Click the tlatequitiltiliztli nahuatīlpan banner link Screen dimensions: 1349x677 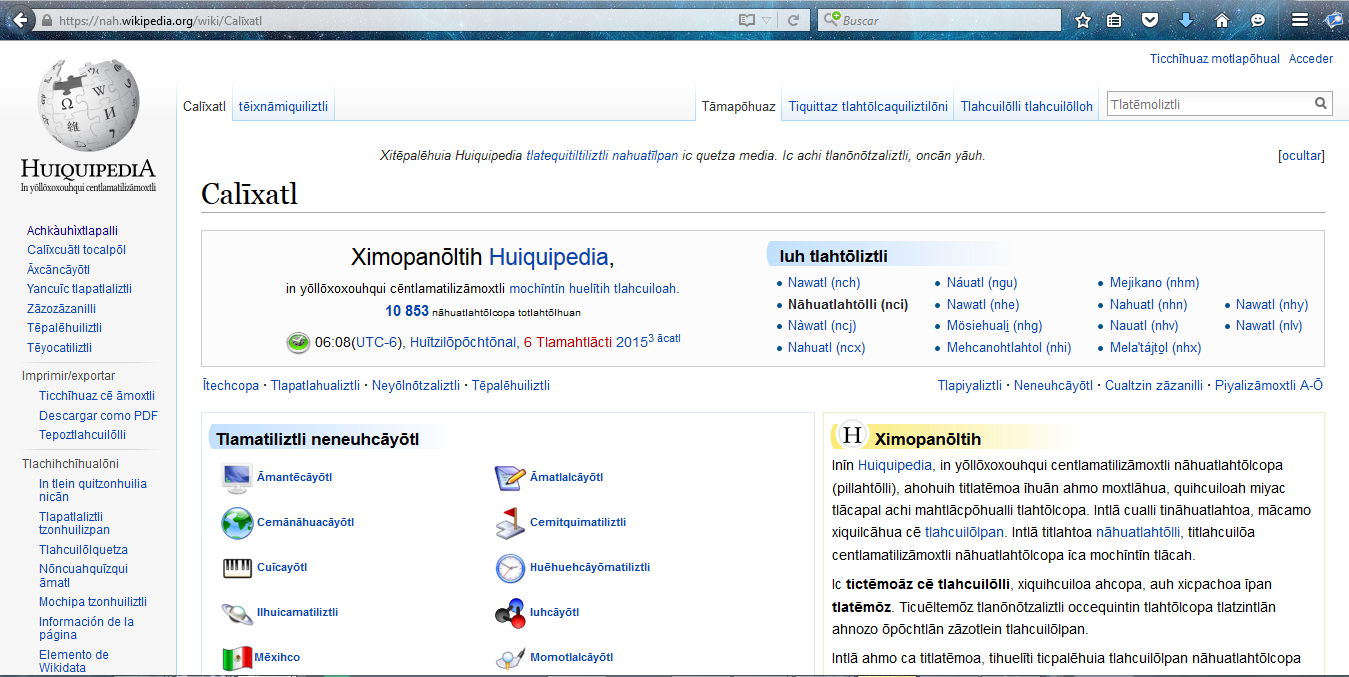[x=602, y=156]
